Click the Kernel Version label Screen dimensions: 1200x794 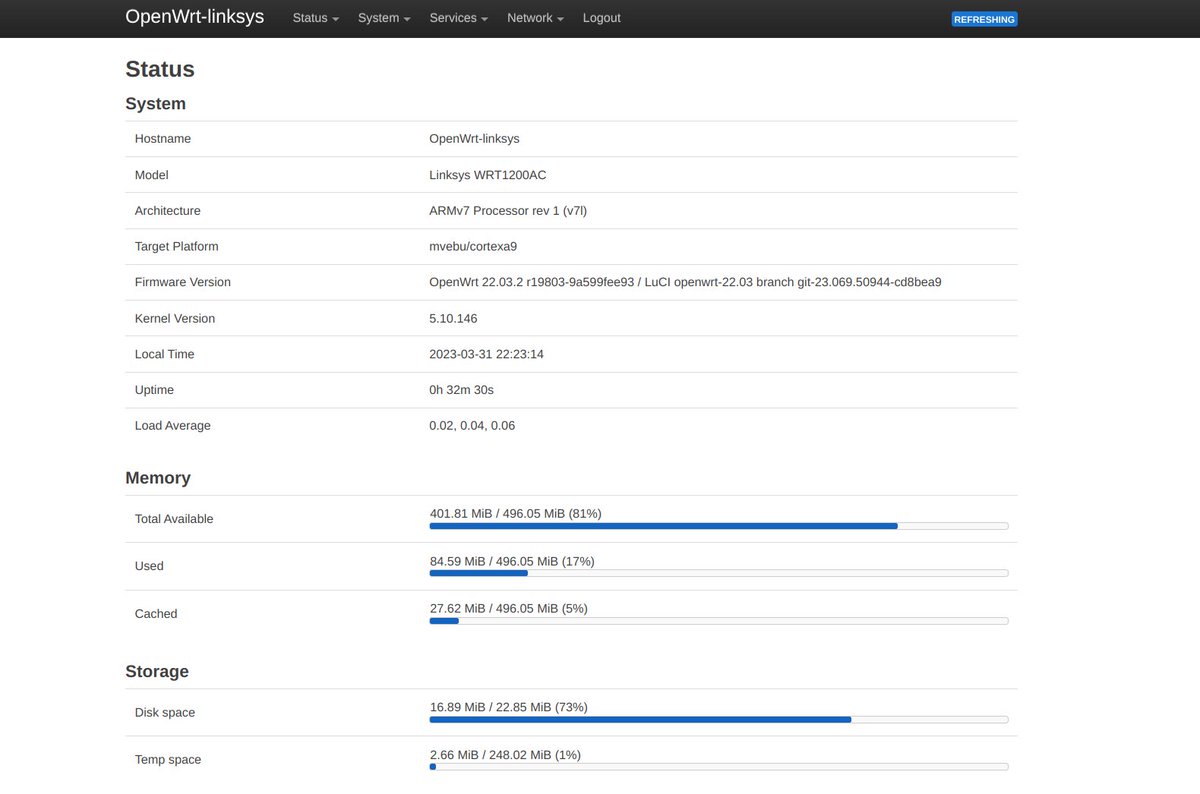coord(175,318)
